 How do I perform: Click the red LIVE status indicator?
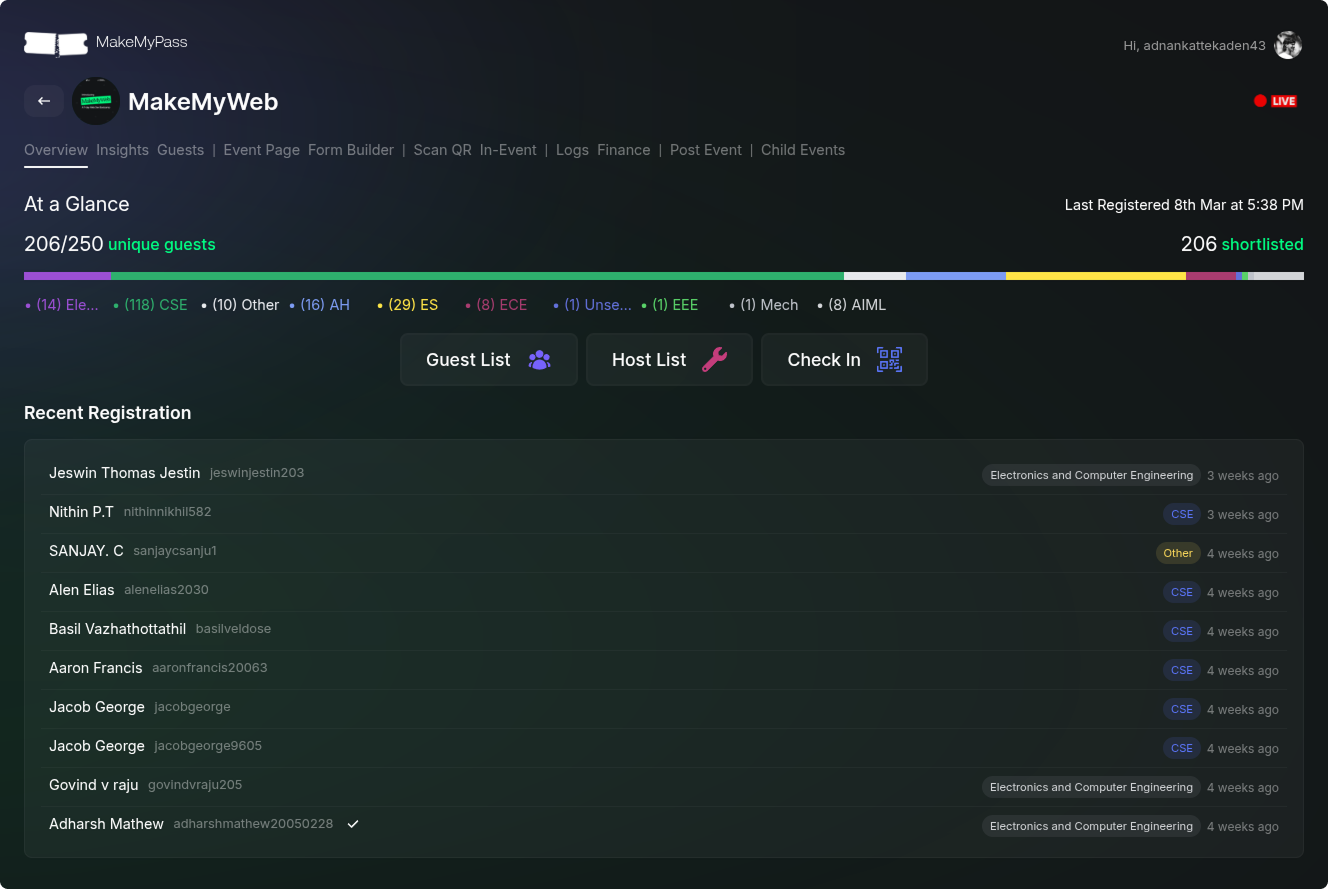point(1275,101)
